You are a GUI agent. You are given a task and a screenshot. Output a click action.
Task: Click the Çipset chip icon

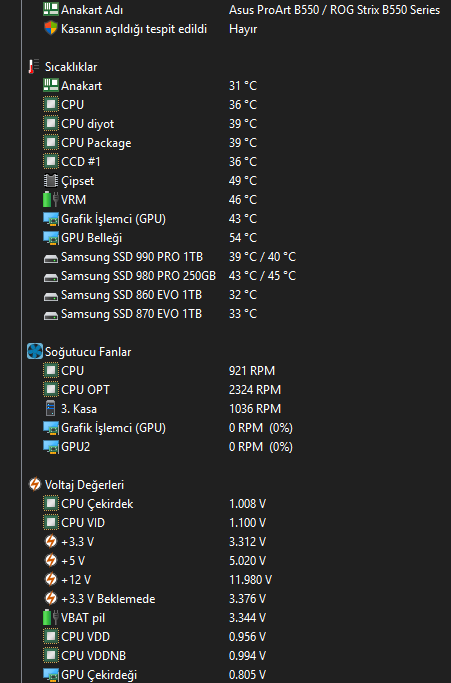click(51, 181)
